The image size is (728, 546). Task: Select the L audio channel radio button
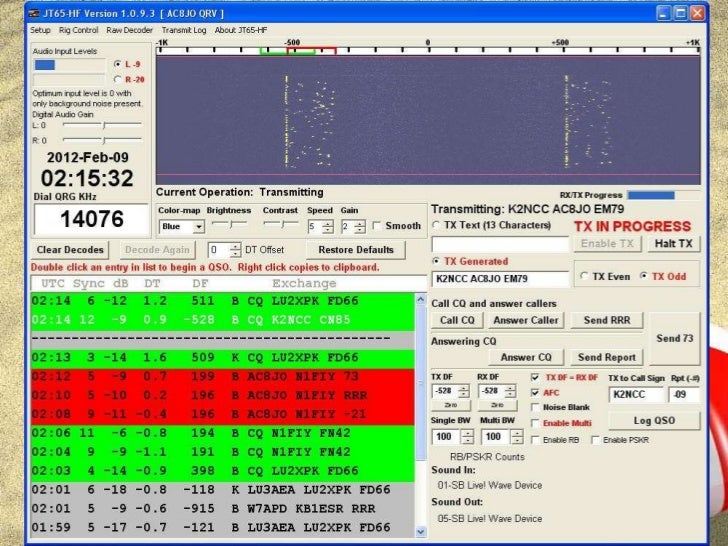click(118, 64)
